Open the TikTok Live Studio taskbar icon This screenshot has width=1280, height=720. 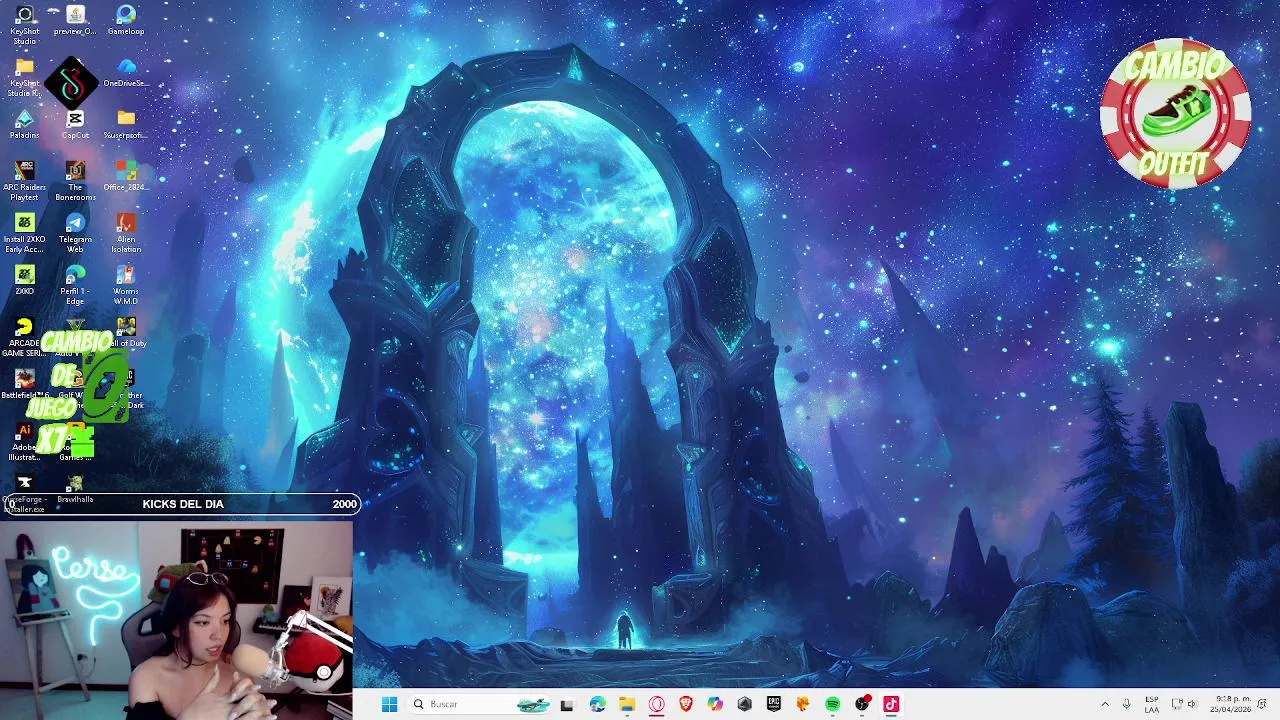[x=891, y=704]
